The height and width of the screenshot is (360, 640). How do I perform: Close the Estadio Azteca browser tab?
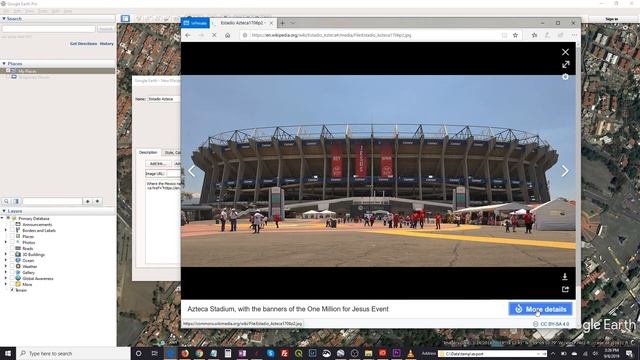(271, 23)
